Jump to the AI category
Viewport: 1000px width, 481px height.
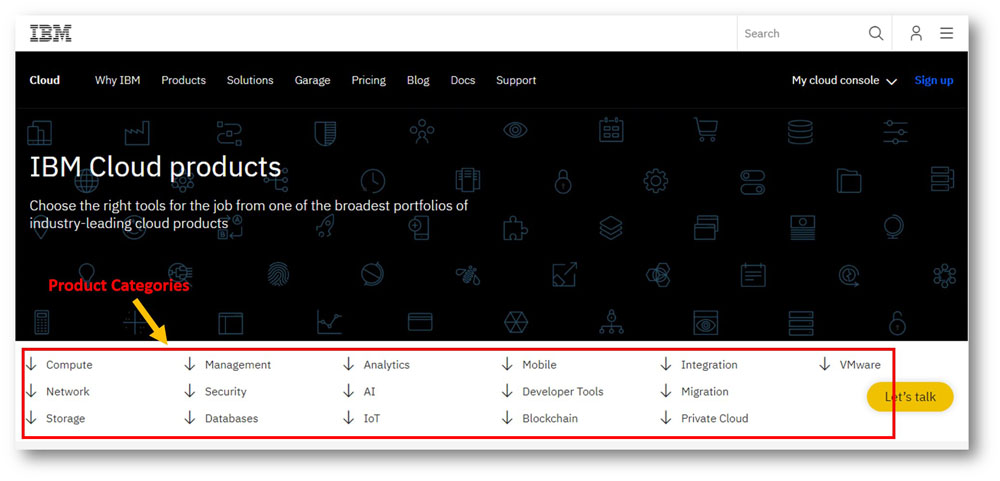(x=369, y=392)
